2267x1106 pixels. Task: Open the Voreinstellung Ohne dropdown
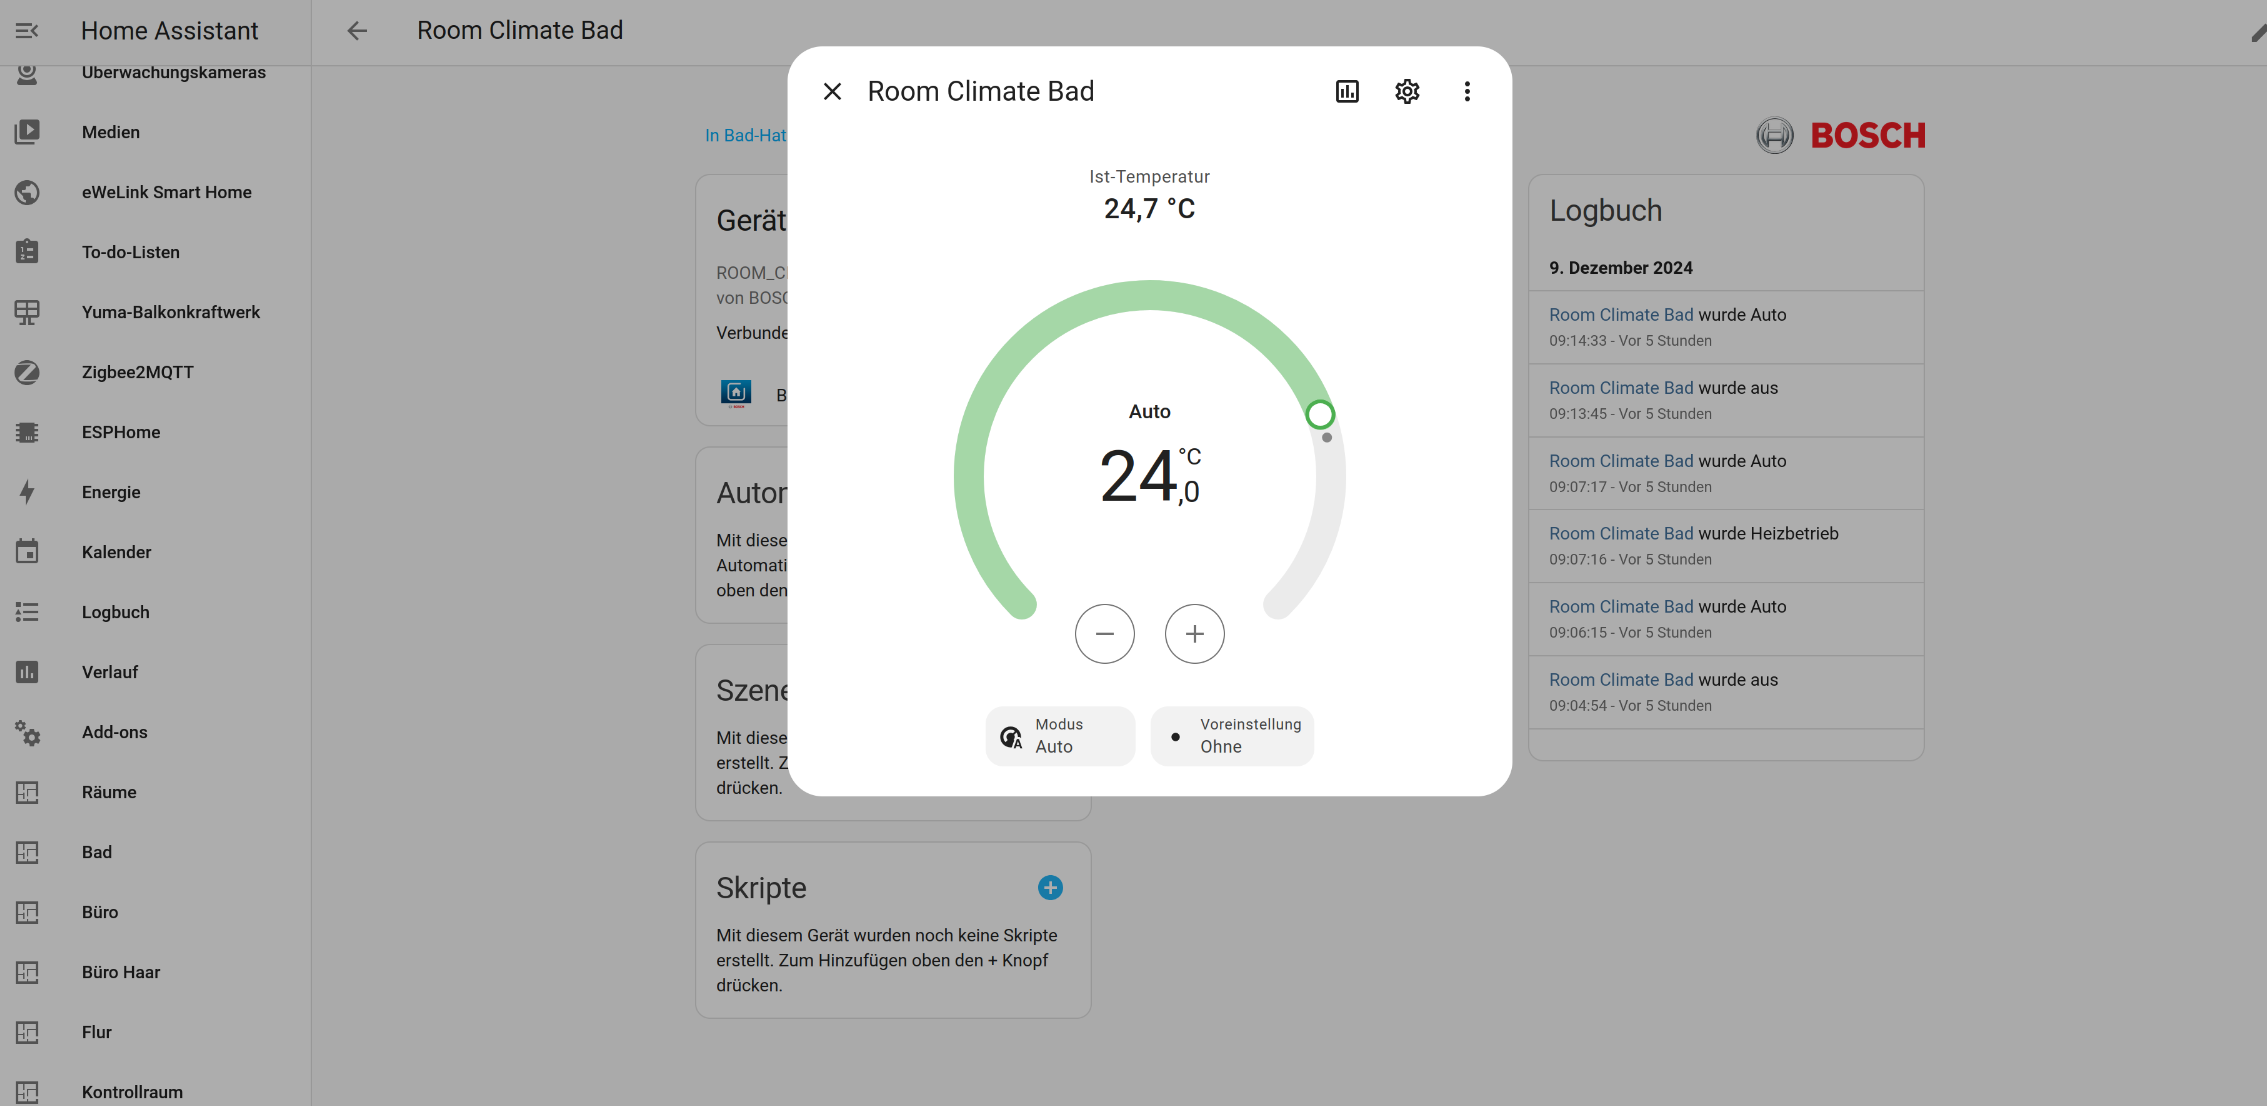pos(1232,736)
